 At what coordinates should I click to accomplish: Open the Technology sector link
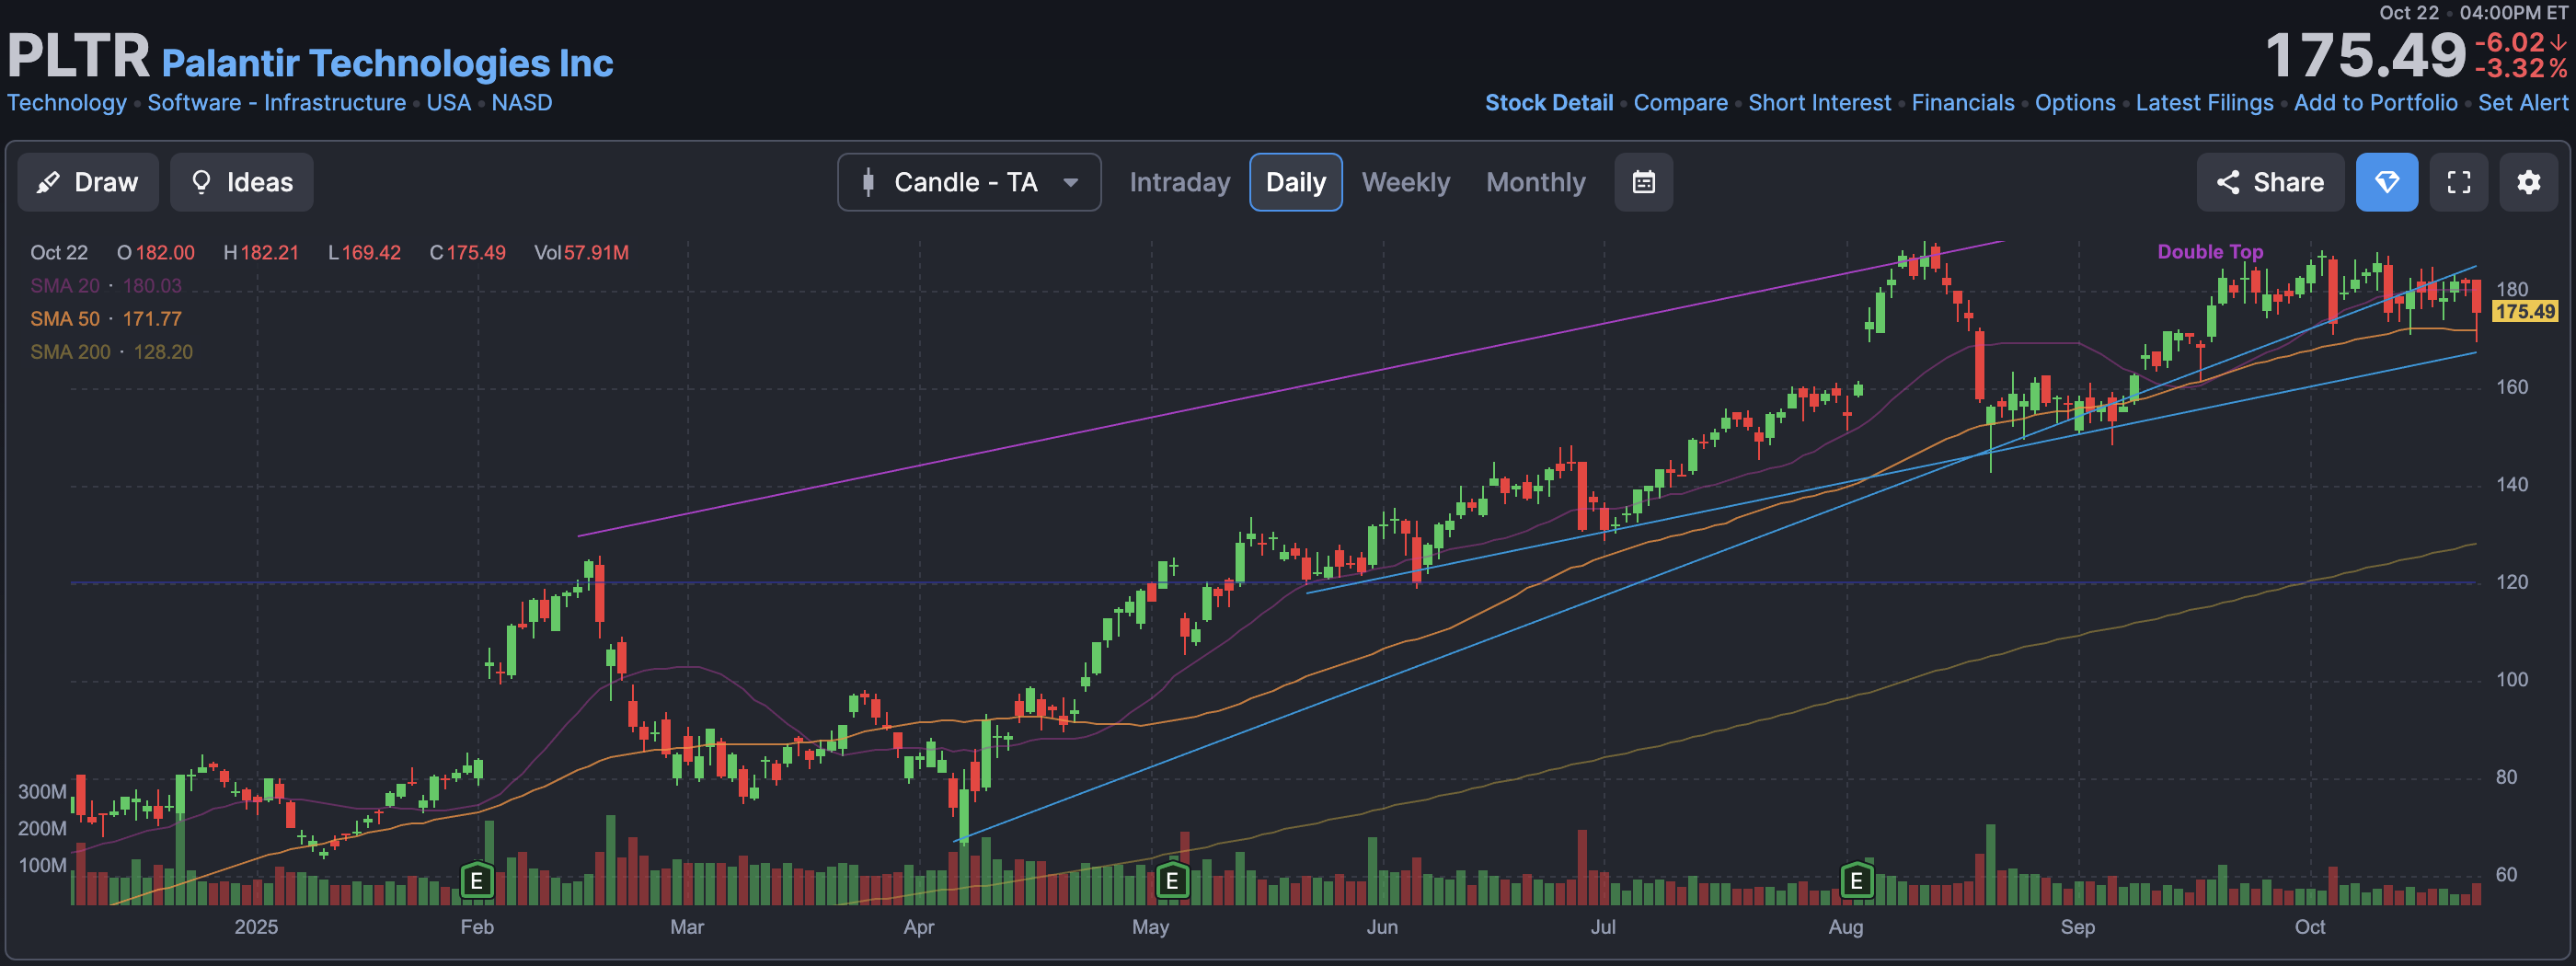[67, 103]
